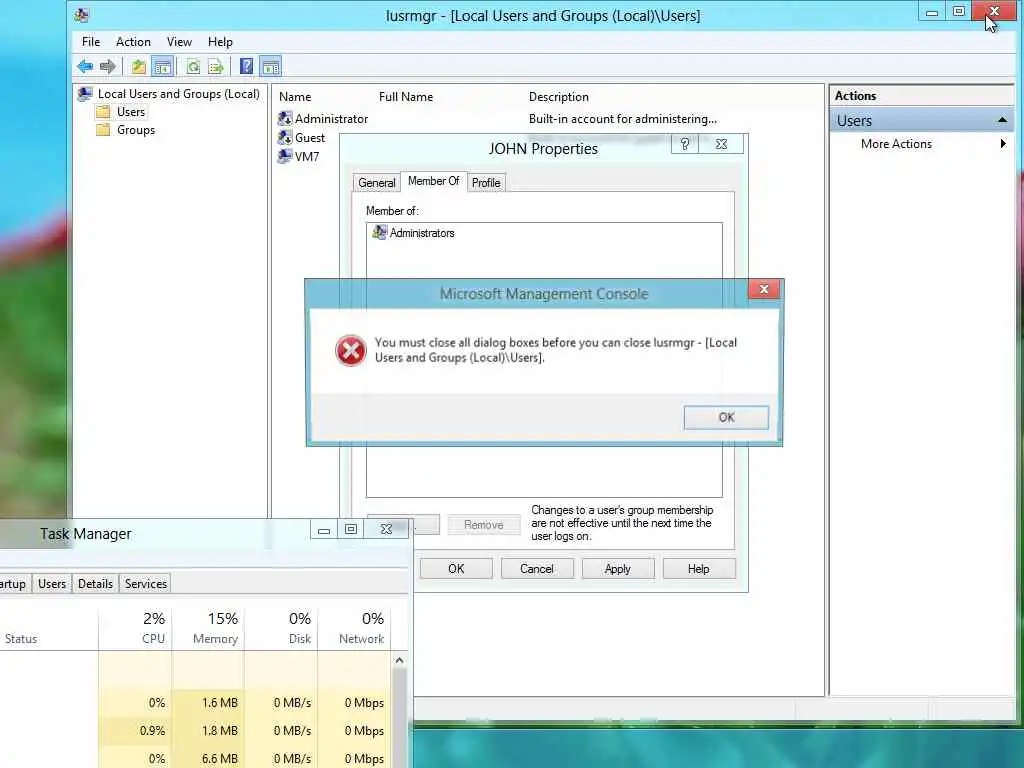Click Apply in JOHN Properties dialog
Image resolution: width=1024 pixels, height=768 pixels.
click(618, 569)
